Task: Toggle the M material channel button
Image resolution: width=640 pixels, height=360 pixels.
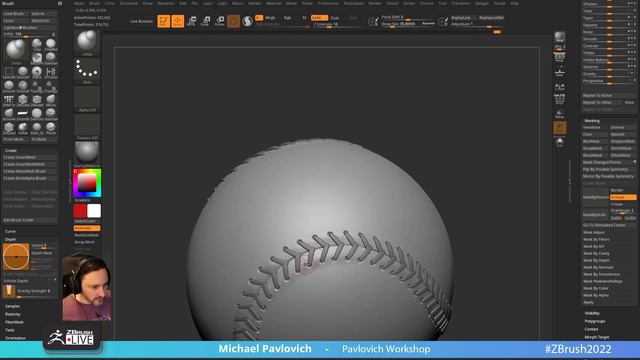Action: (x=304, y=18)
